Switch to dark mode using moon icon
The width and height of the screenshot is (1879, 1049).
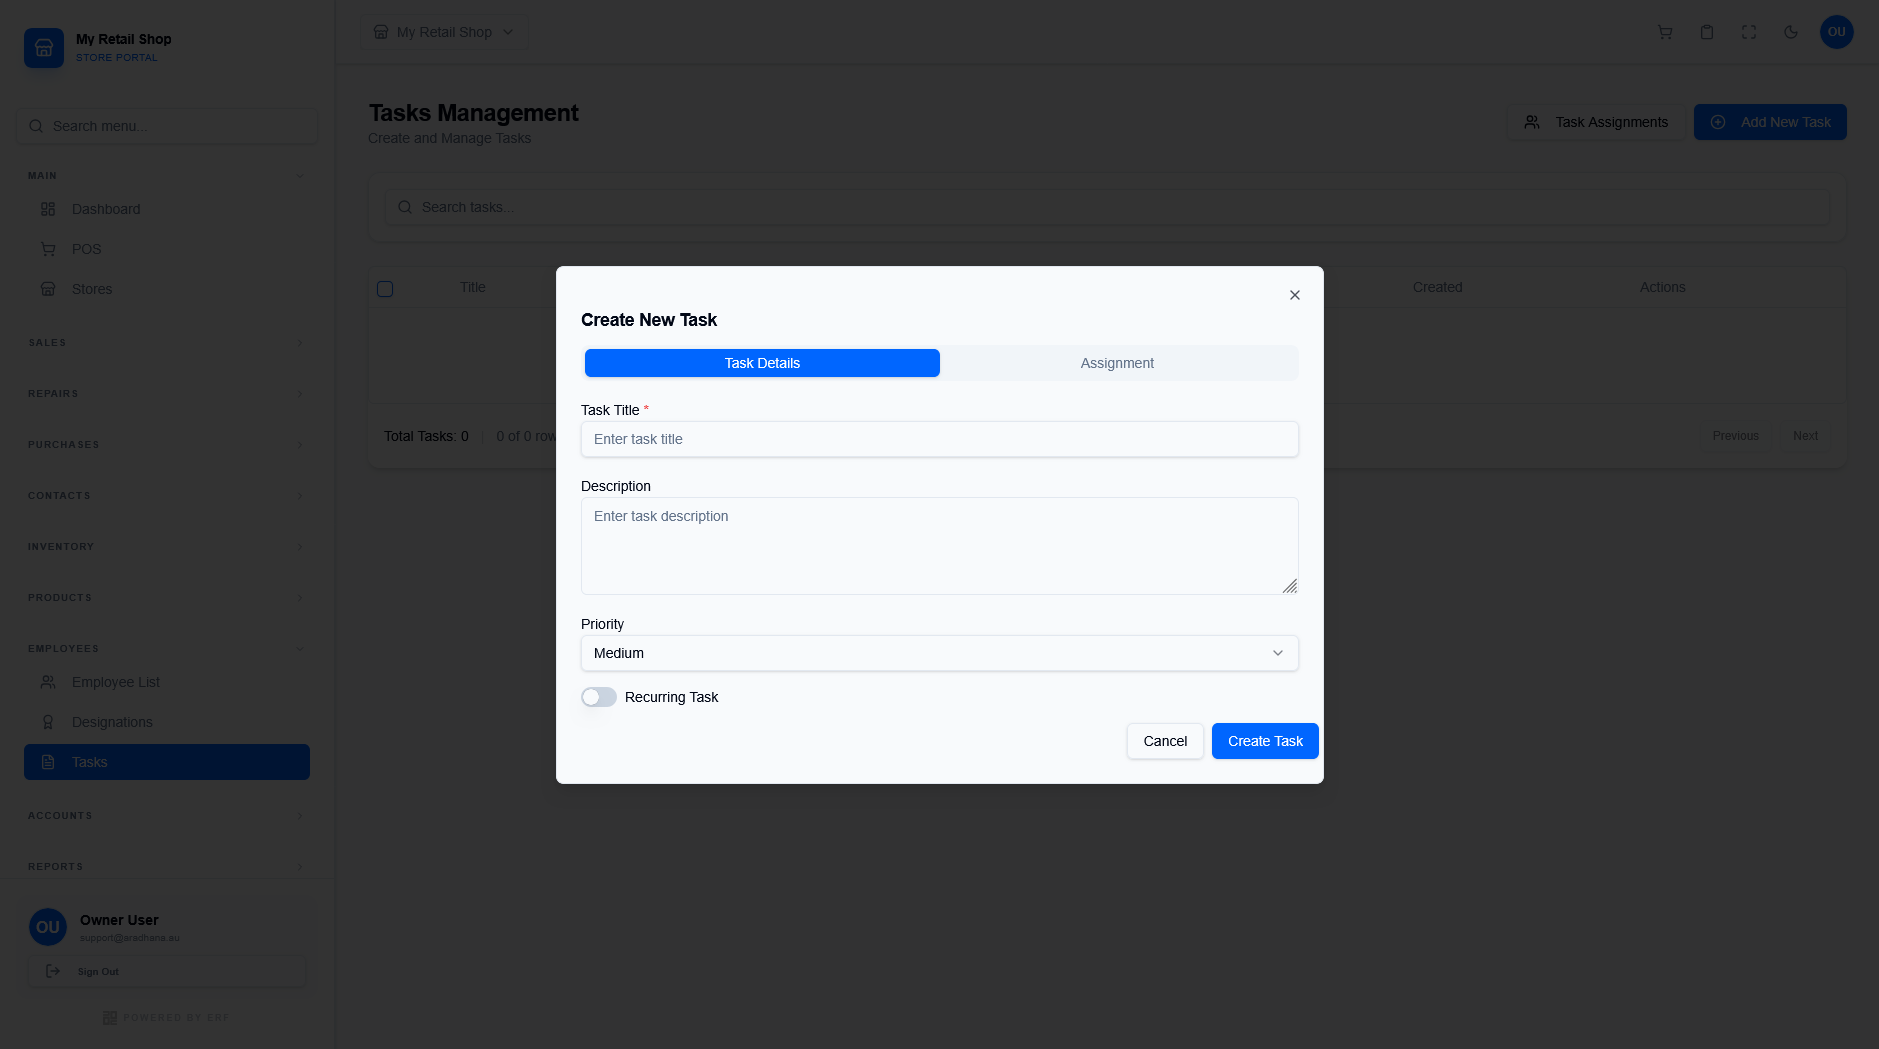1790,32
